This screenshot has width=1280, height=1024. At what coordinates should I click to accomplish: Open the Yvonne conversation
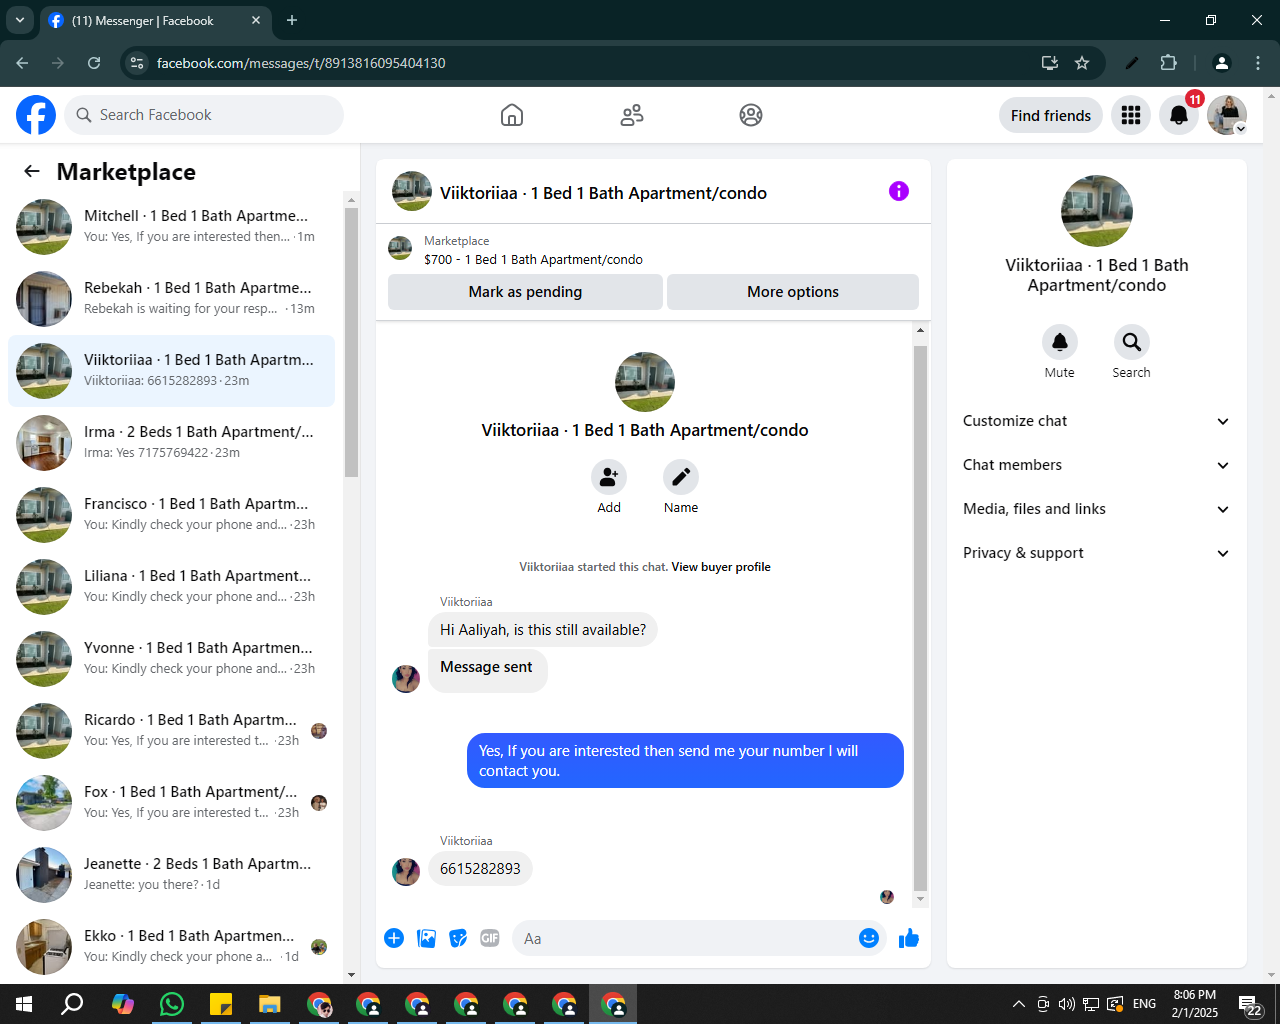click(172, 659)
